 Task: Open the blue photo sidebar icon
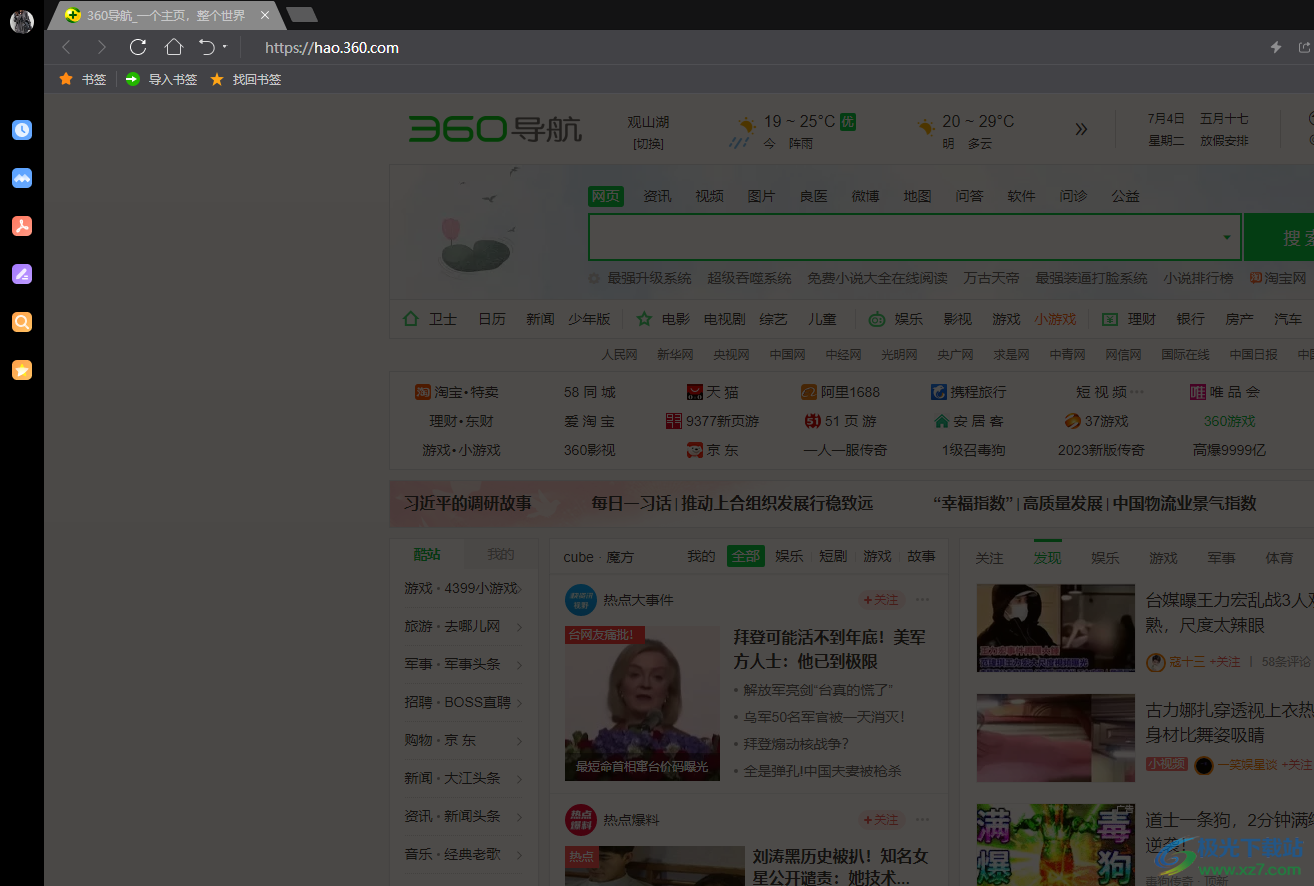coord(22,178)
